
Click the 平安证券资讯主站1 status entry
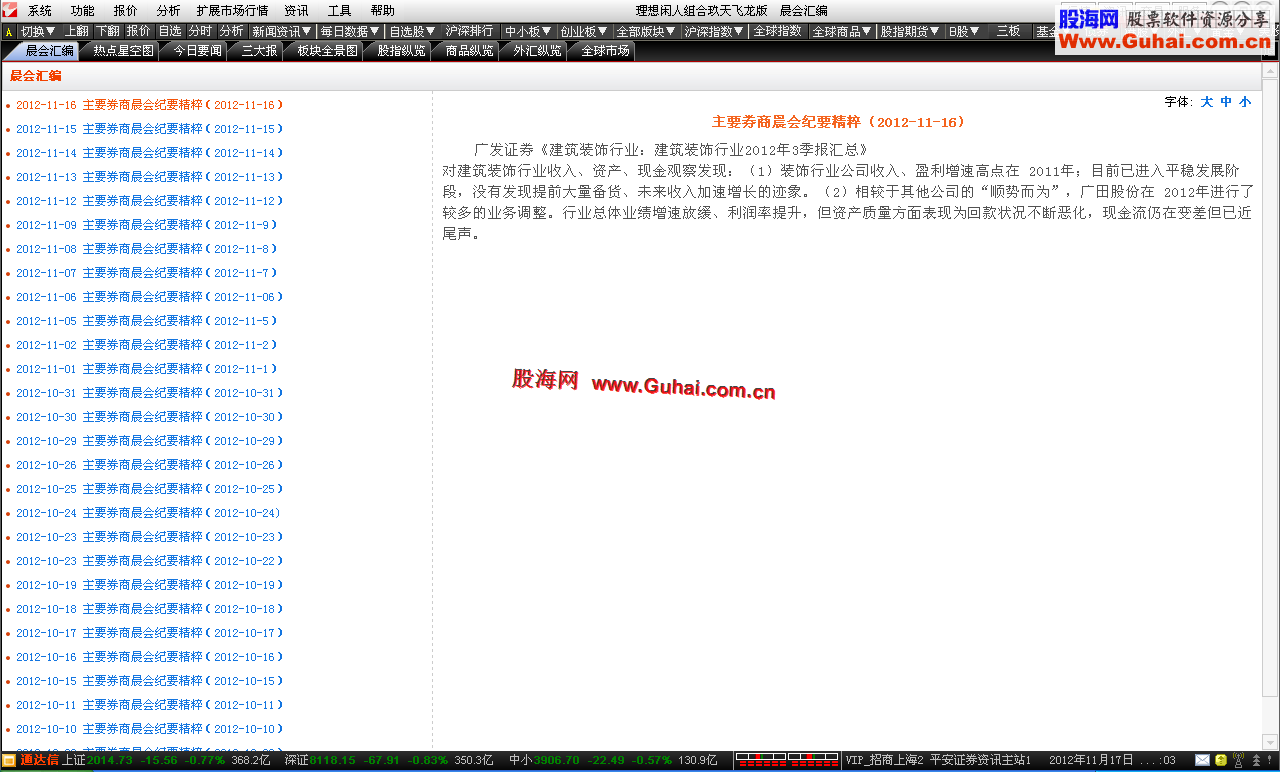(x=981, y=760)
